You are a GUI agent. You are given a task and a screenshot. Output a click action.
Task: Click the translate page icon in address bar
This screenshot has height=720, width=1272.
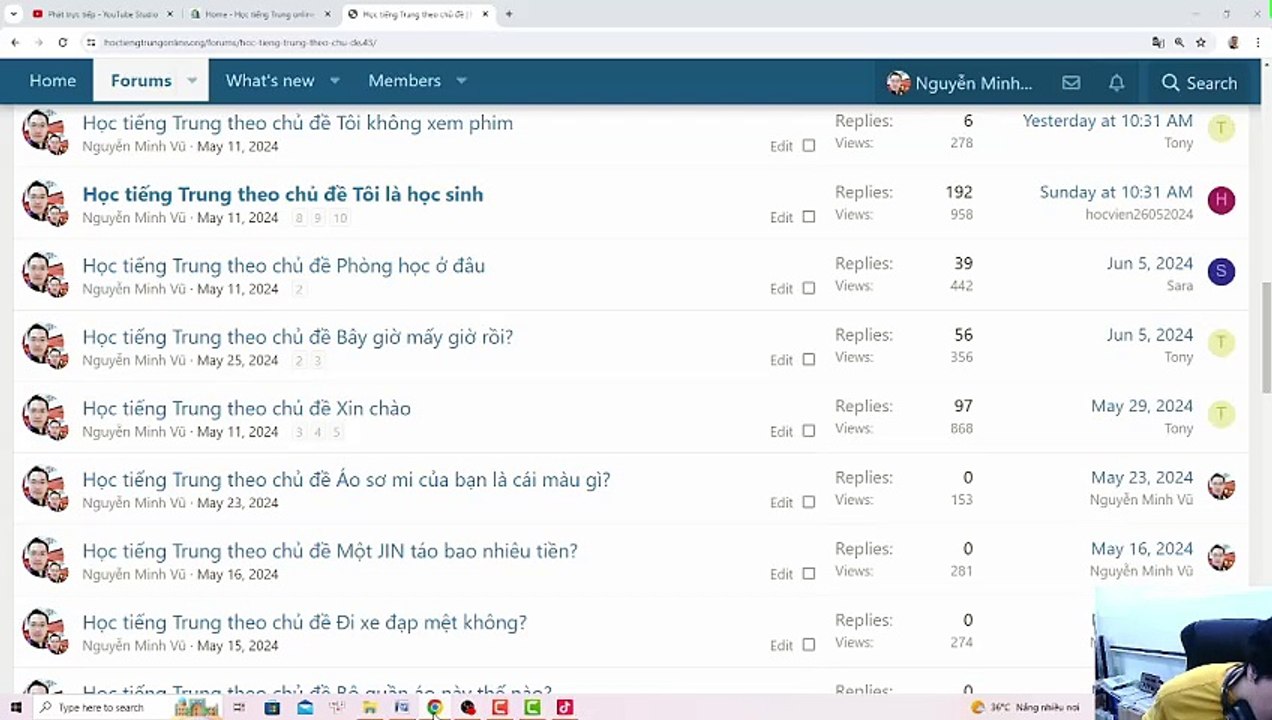1158,43
